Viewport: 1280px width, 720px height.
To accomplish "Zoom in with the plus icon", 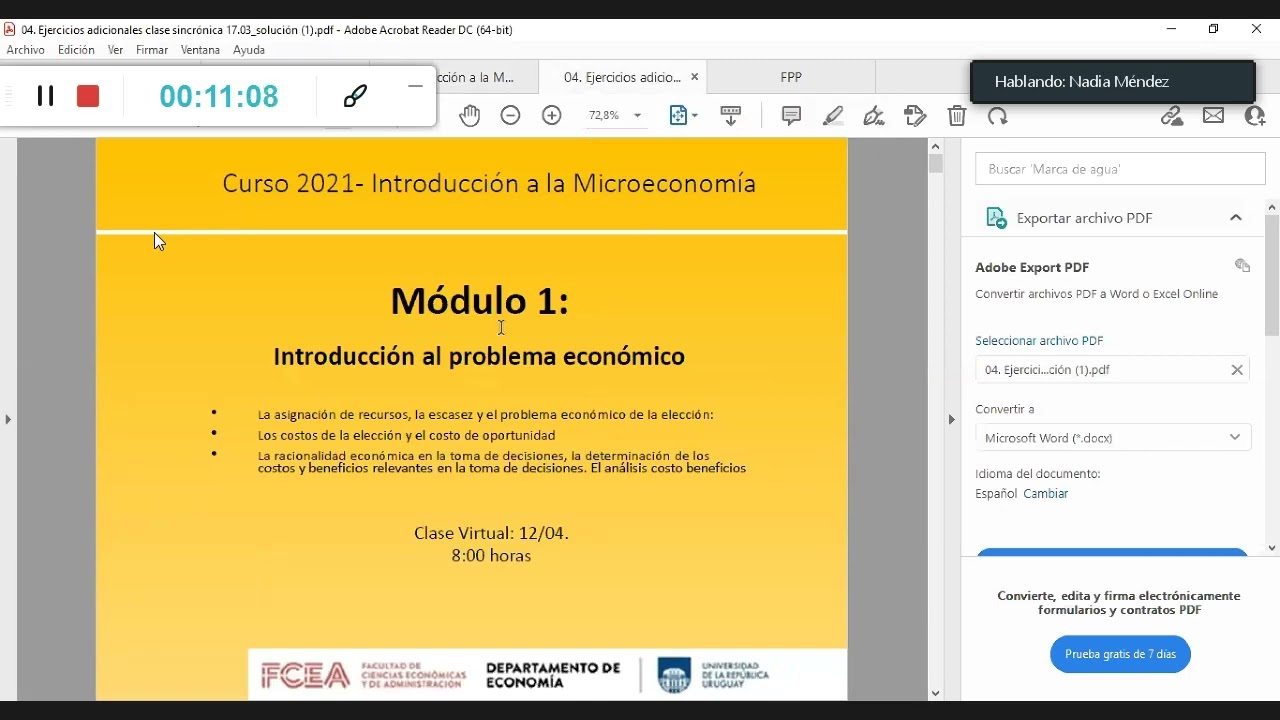I will click(x=552, y=116).
